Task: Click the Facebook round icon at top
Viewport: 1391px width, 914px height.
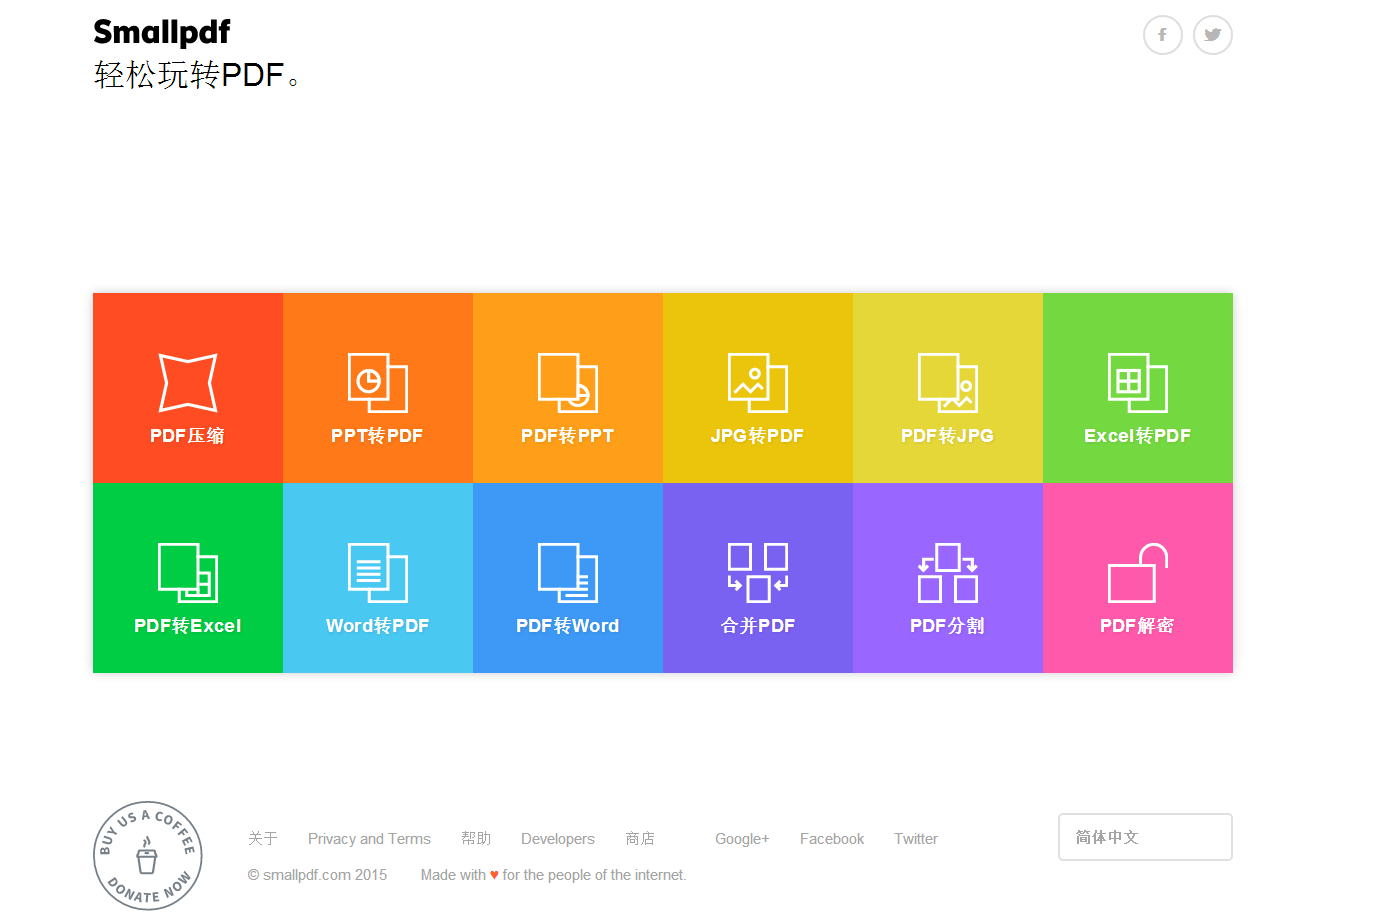Action: pos(1163,35)
